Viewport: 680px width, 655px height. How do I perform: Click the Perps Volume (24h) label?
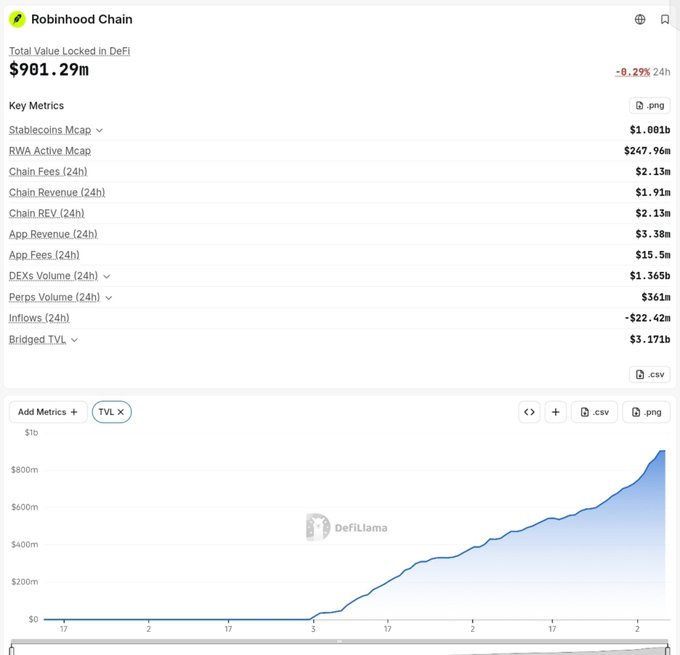(54, 297)
